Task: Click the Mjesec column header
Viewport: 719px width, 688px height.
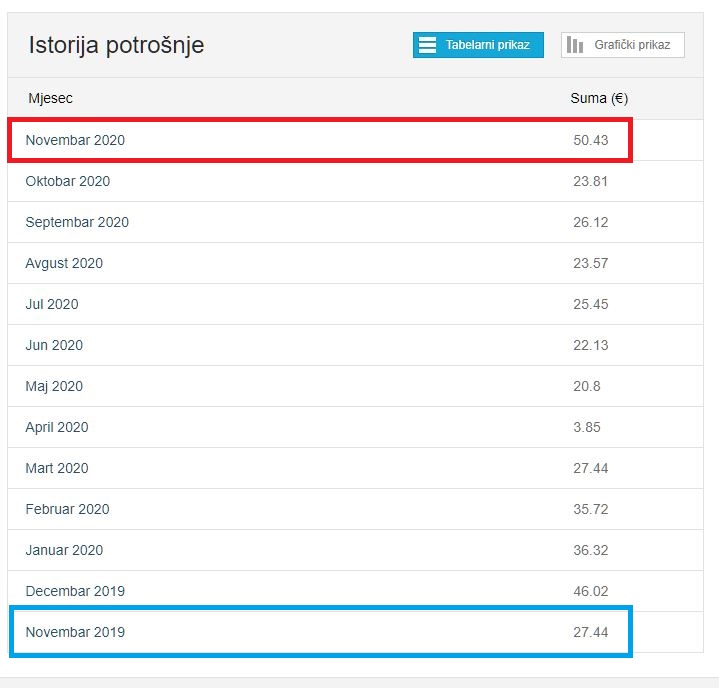Action: pyautogui.click(x=50, y=98)
